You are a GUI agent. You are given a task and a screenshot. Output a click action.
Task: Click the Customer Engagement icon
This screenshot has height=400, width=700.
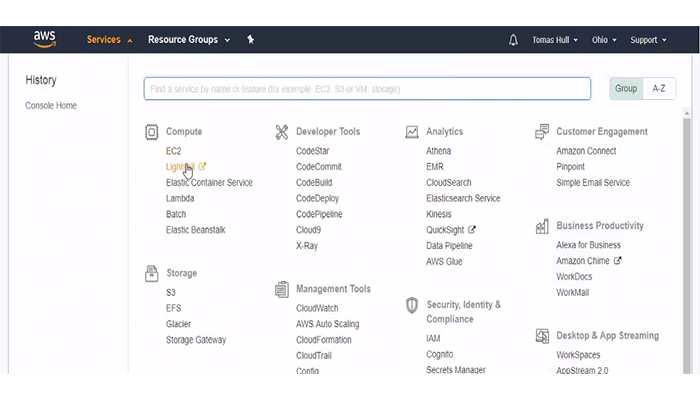(542, 132)
